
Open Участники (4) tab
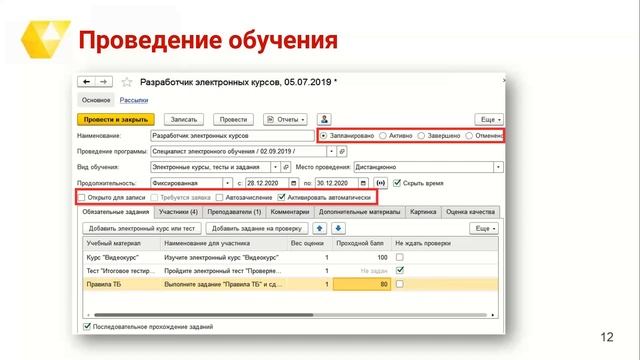pyautogui.click(x=178, y=212)
